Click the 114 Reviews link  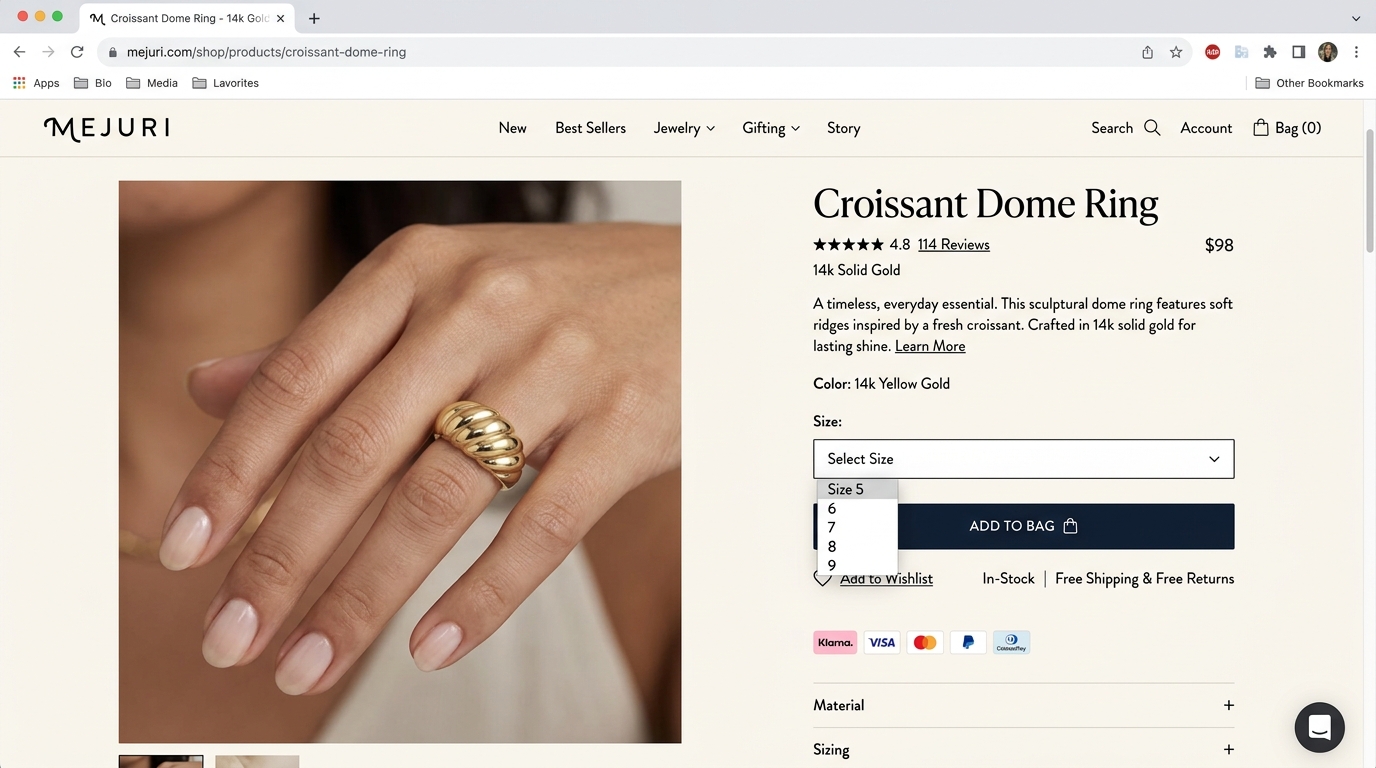tap(953, 244)
